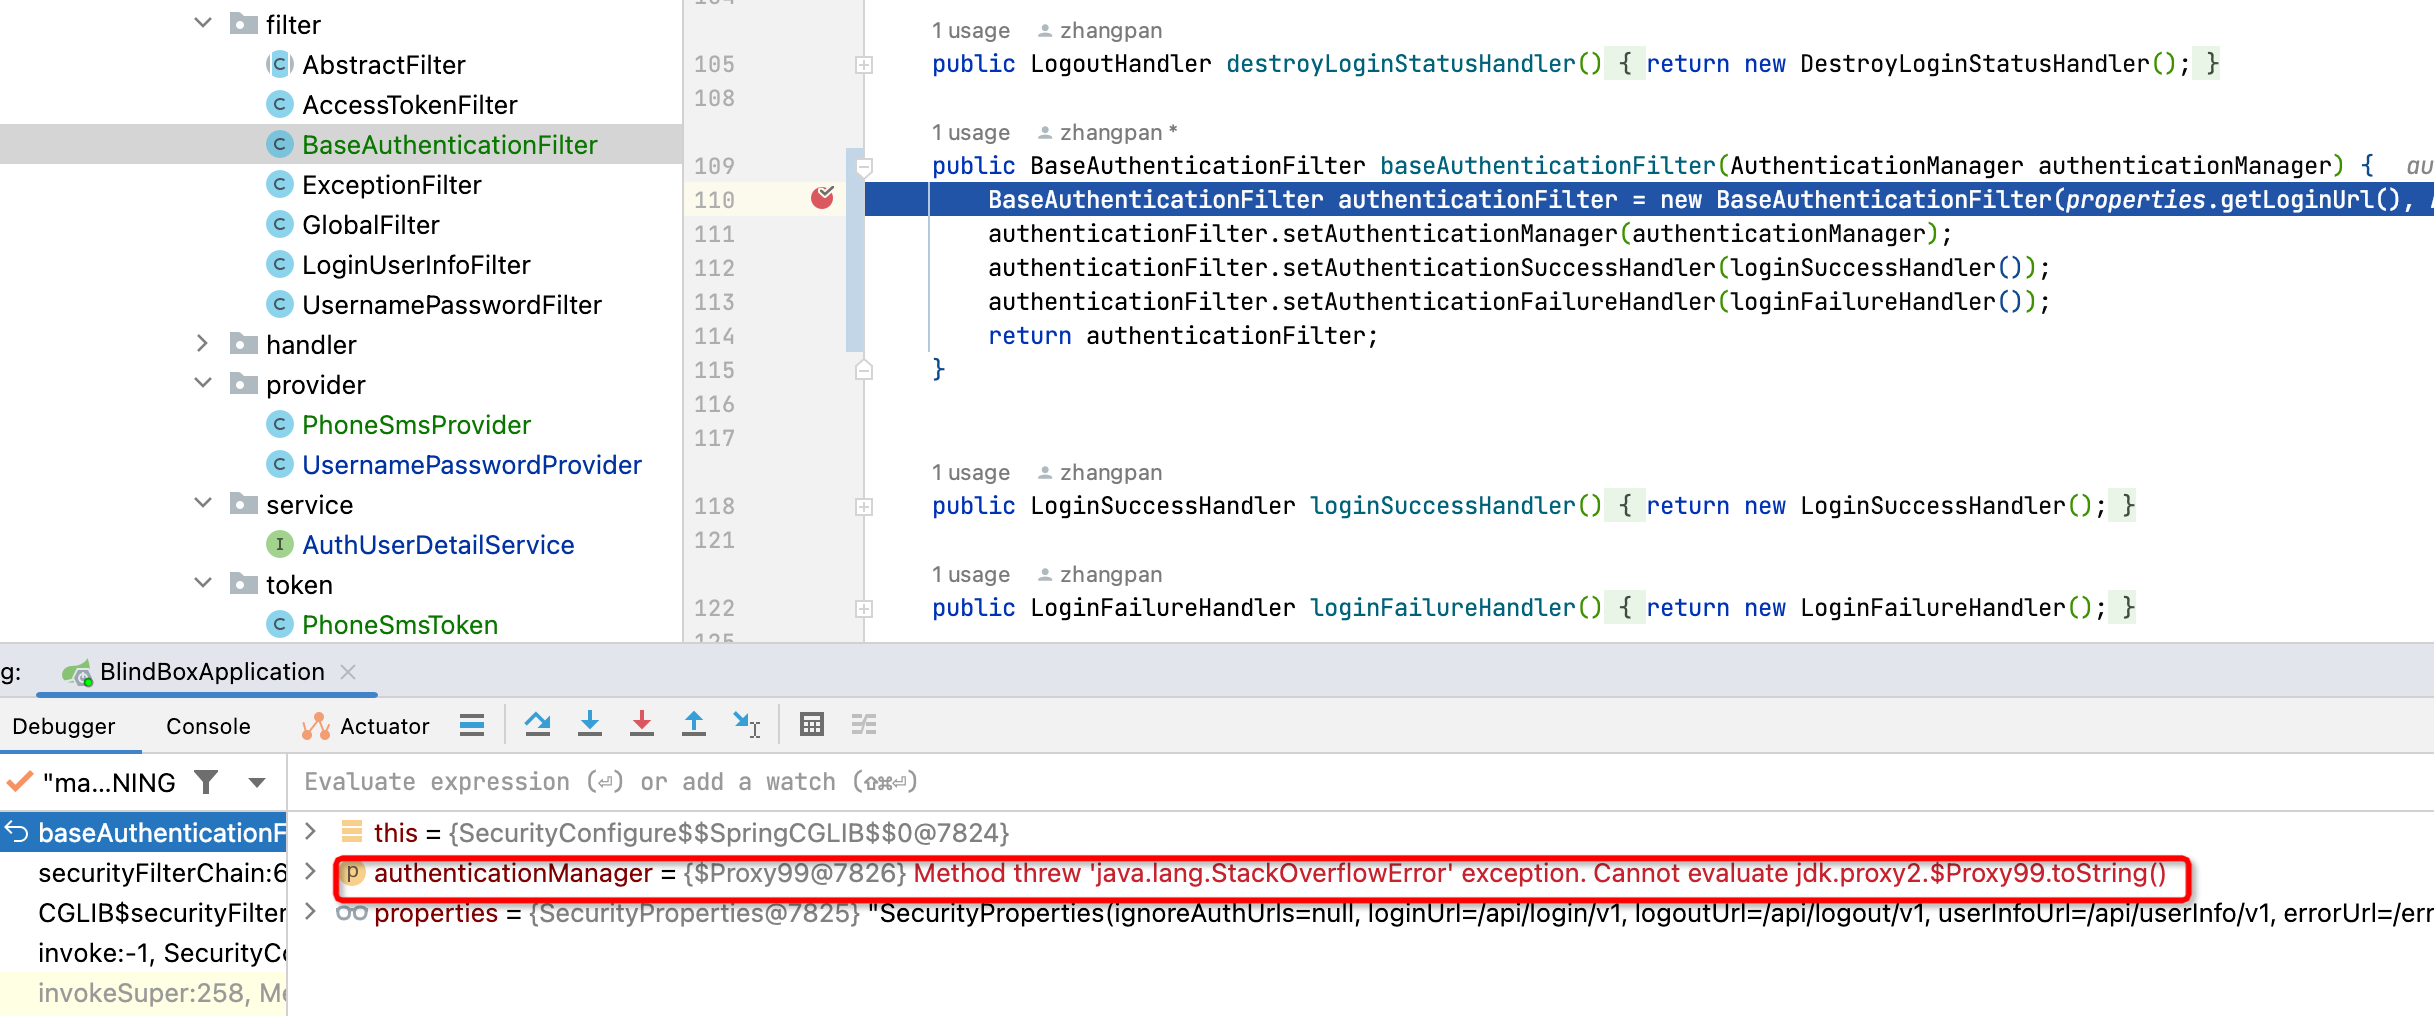Select the Step Into debugger icon
The width and height of the screenshot is (2434, 1016).
pyautogui.click(x=590, y=725)
